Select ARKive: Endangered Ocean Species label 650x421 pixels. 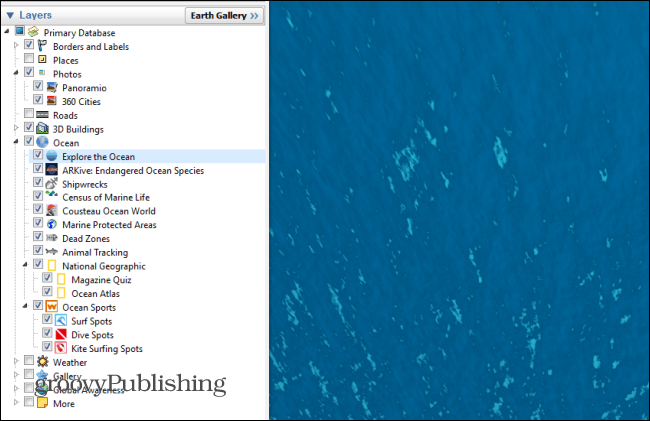[x=133, y=170]
